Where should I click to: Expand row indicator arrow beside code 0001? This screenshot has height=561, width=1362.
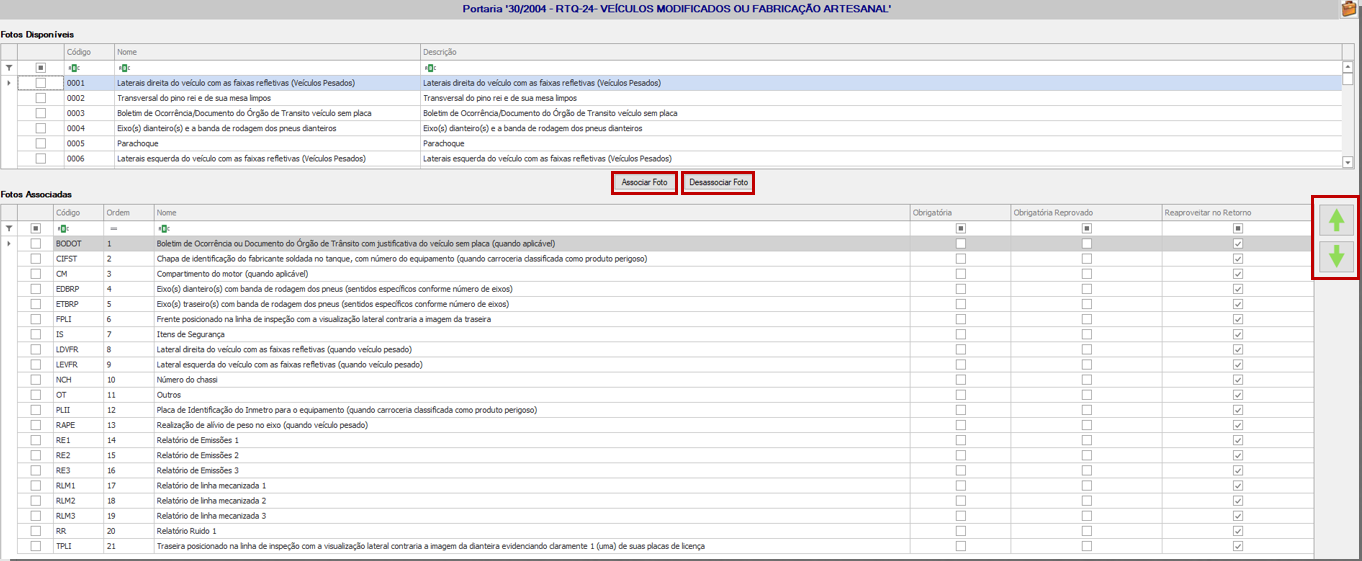(9, 83)
